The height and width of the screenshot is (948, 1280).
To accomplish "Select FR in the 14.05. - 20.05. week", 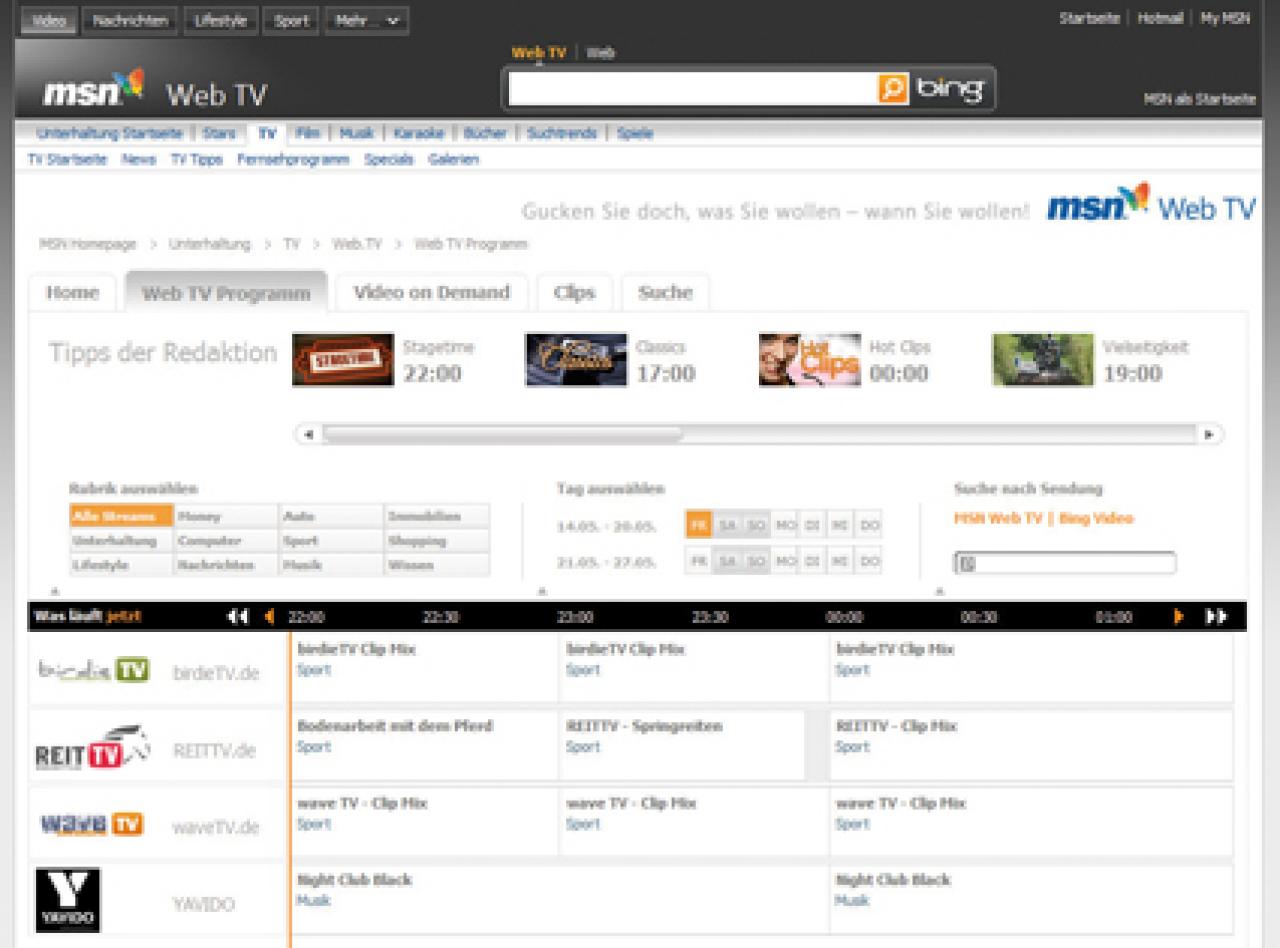I will (x=699, y=525).
